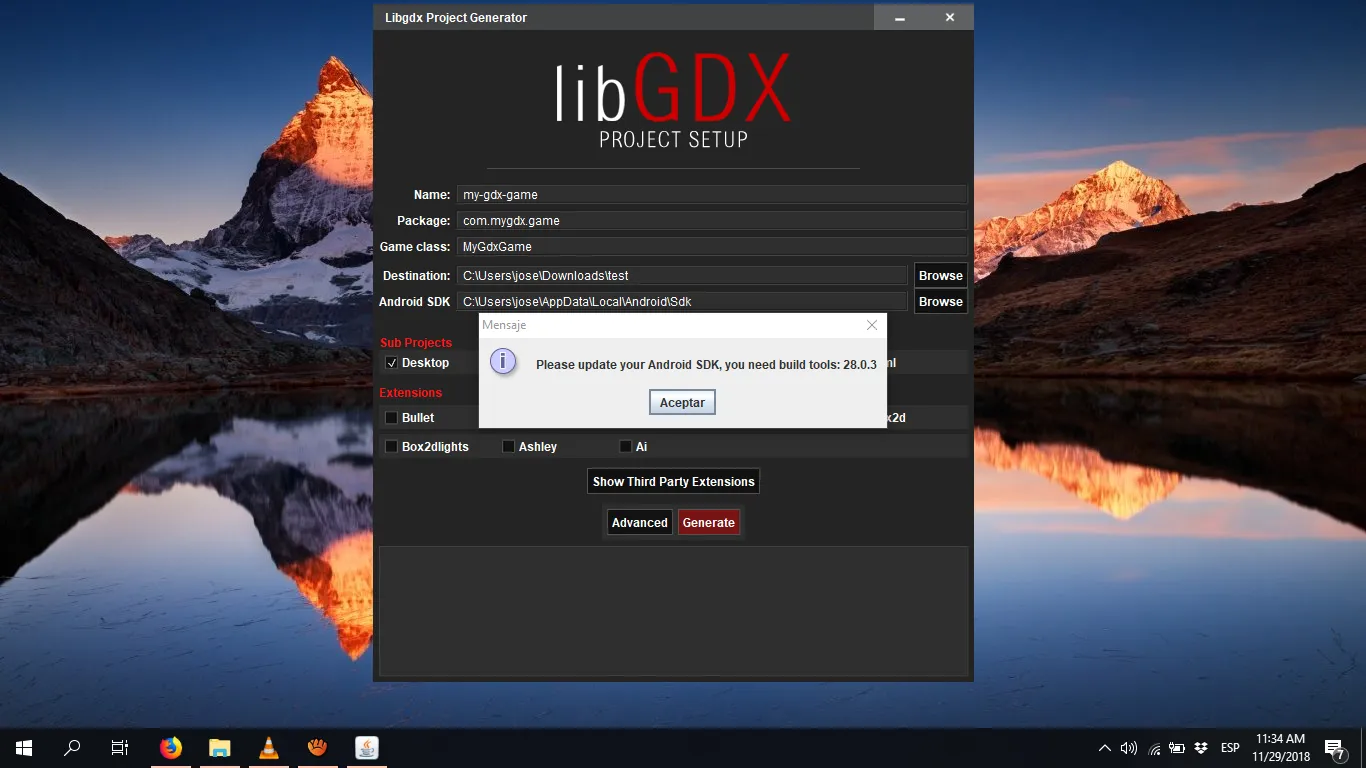
Task: Close the Mensaje dialog with its X
Action: pyautogui.click(x=872, y=325)
